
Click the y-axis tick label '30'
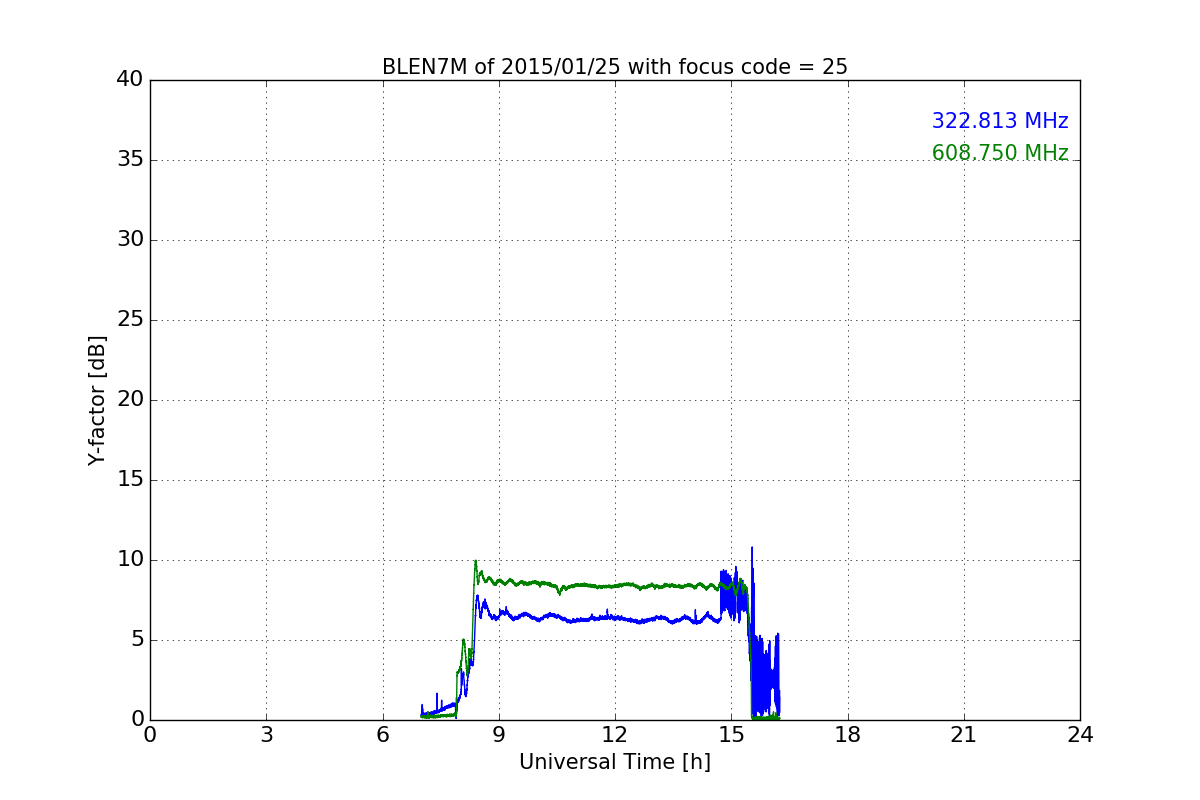[x=130, y=240]
